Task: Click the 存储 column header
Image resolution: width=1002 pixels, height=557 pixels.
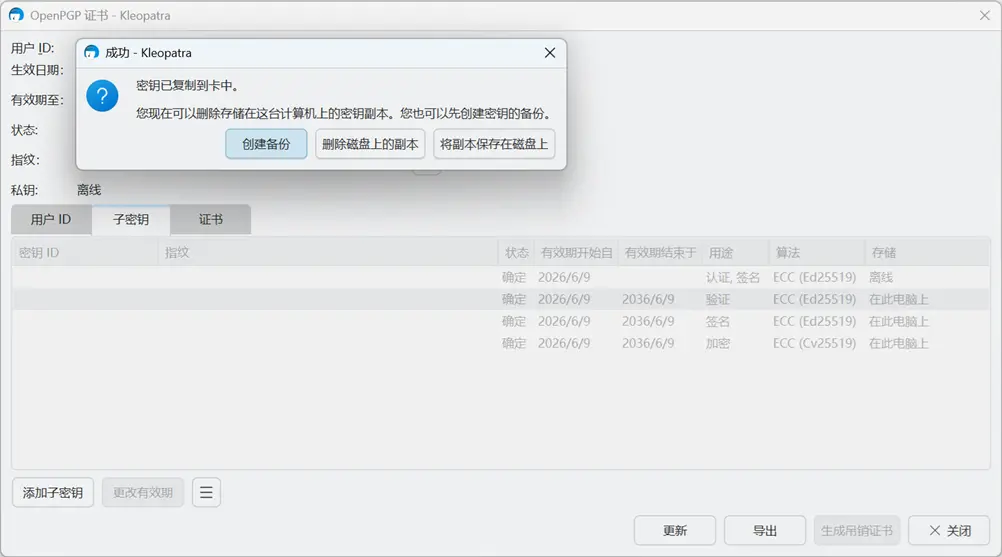Action: [927, 252]
